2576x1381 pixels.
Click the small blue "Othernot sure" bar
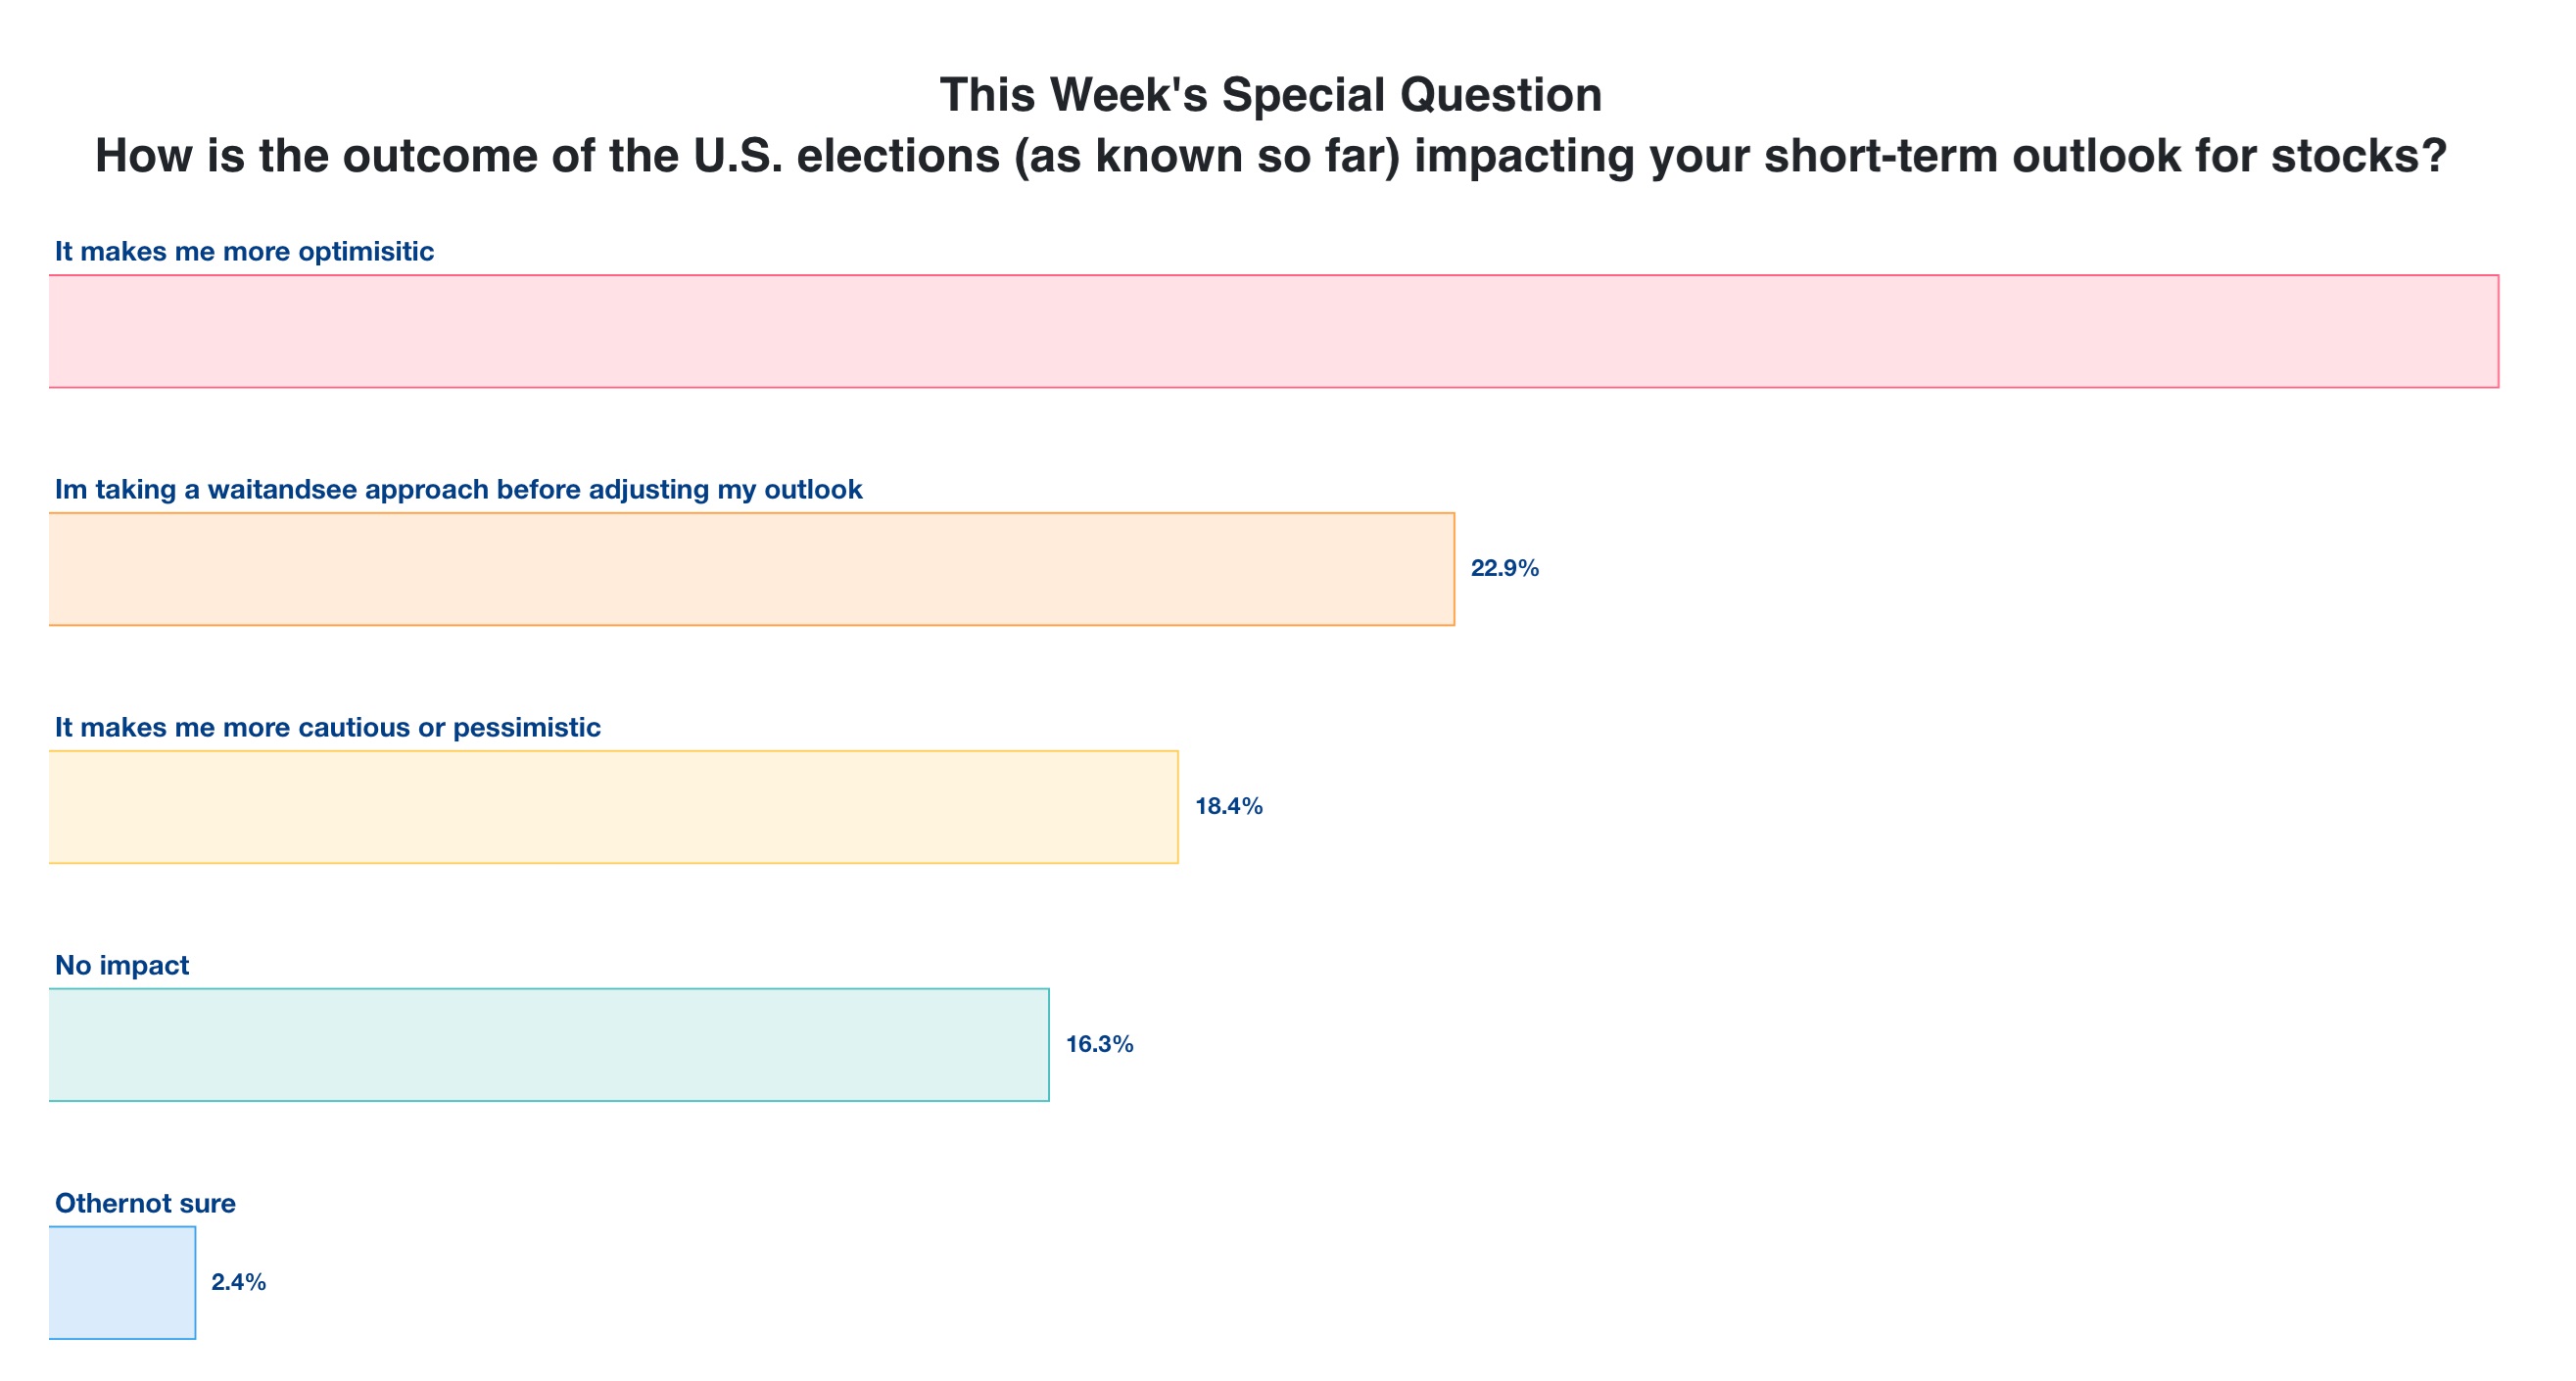click(x=122, y=1283)
